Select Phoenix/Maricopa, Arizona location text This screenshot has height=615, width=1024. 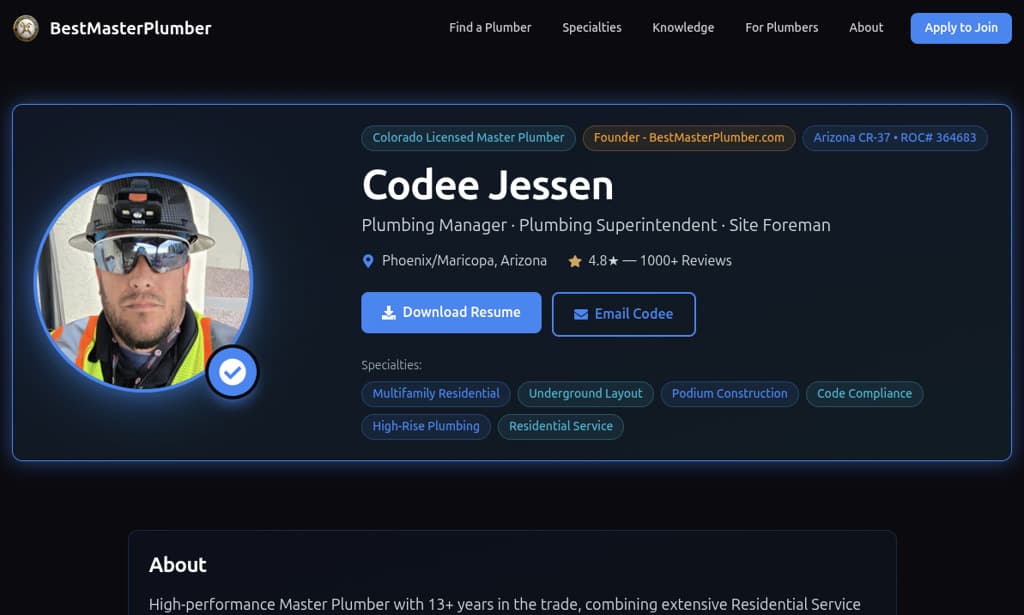point(464,260)
